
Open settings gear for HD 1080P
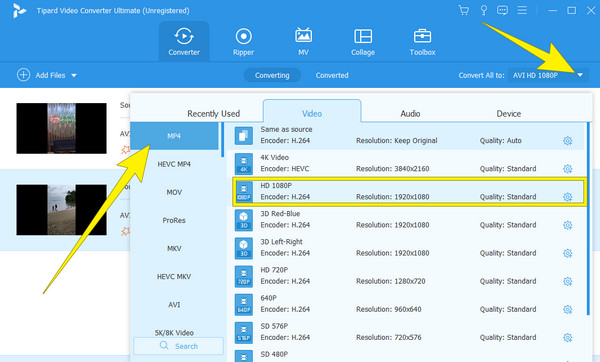point(567,197)
